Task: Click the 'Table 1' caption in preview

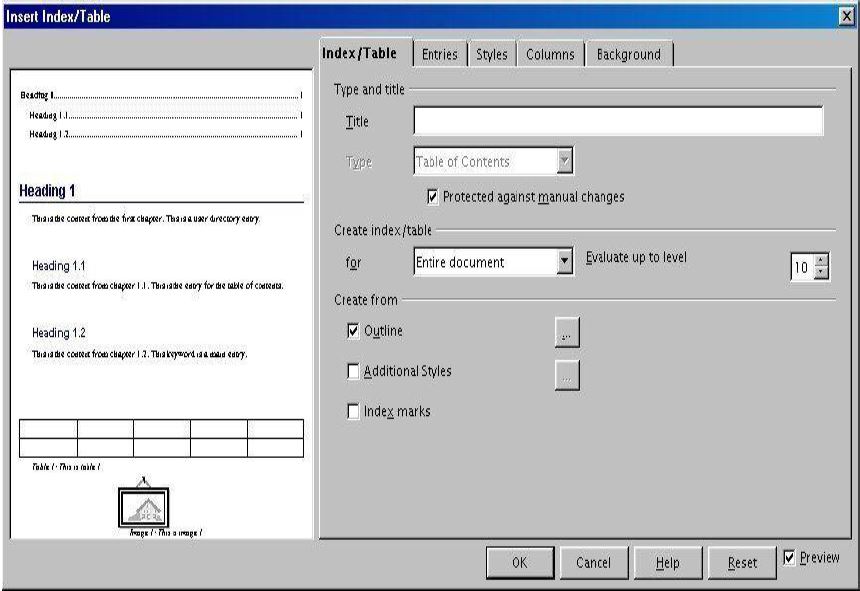Action: [66, 467]
